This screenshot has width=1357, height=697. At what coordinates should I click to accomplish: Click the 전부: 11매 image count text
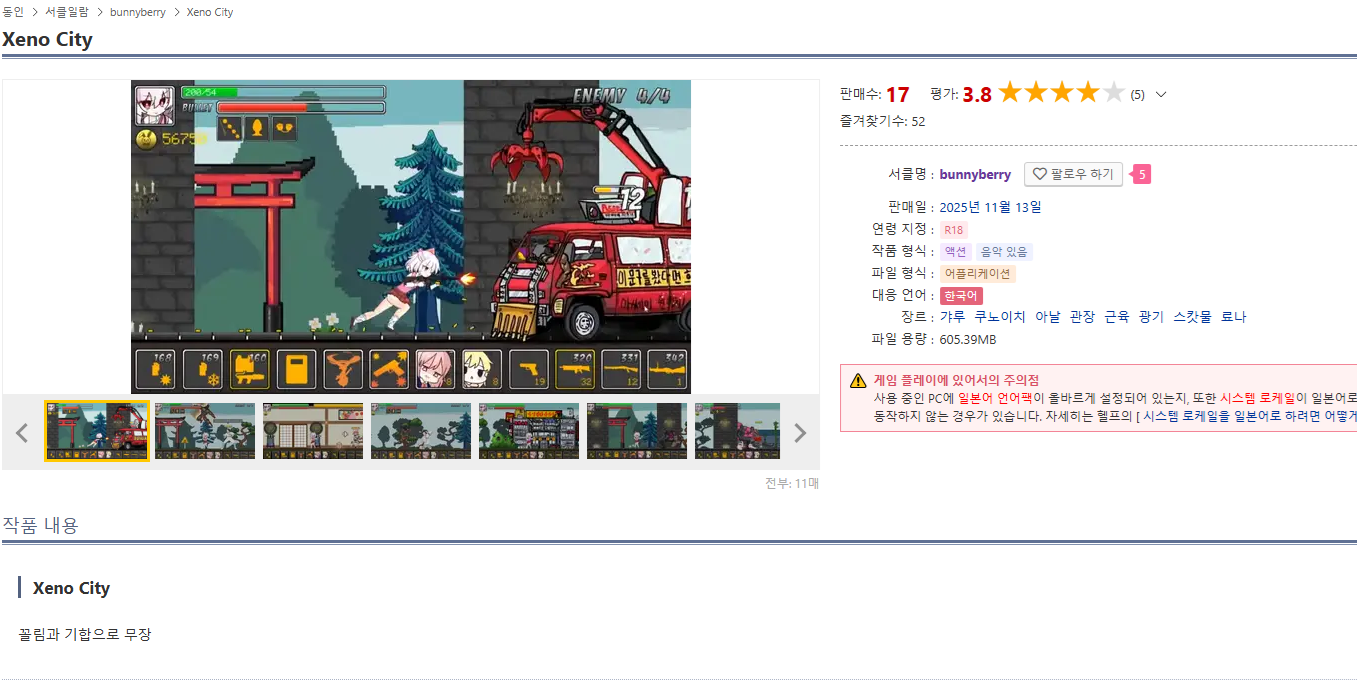click(792, 483)
